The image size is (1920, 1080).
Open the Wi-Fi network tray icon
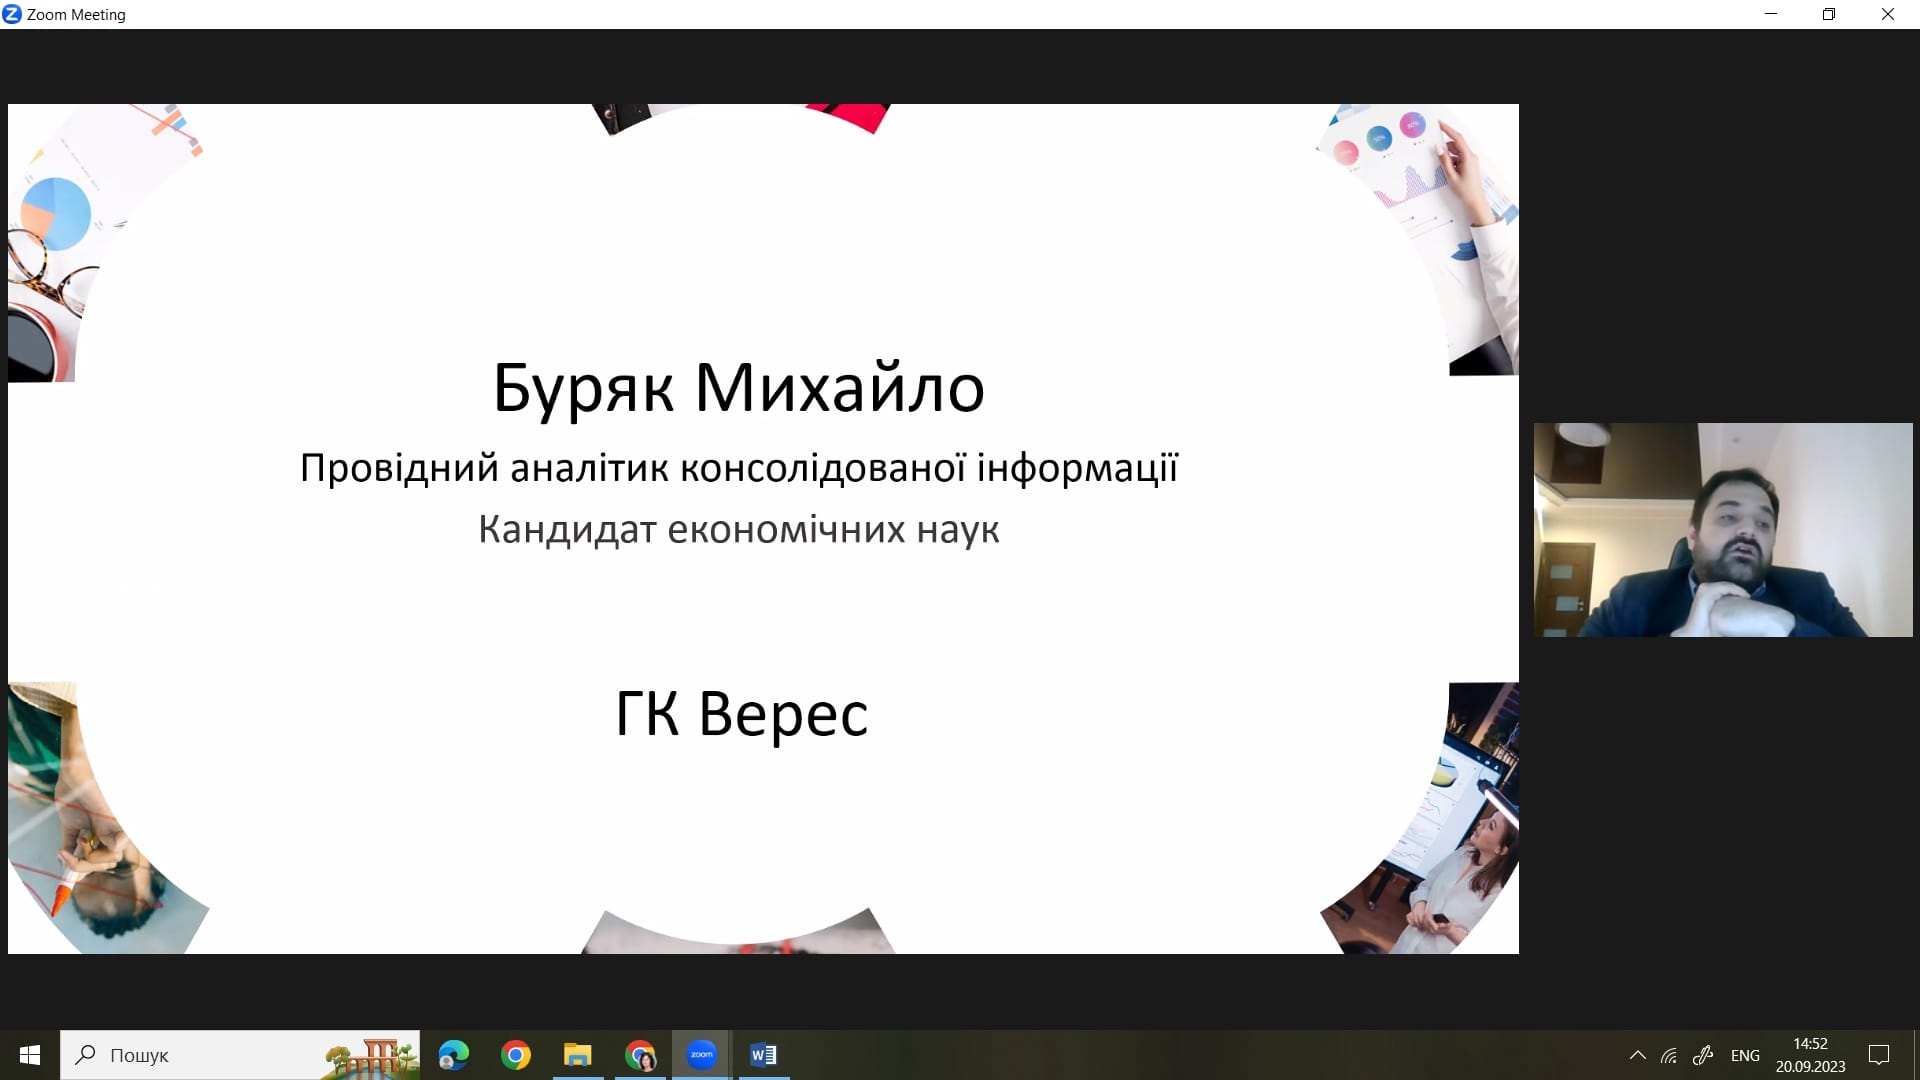click(x=1669, y=1055)
